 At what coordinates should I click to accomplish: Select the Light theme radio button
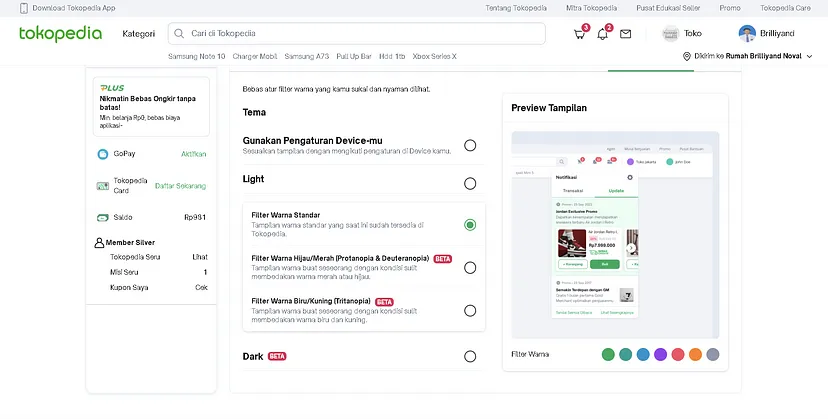pyautogui.click(x=470, y=183)
